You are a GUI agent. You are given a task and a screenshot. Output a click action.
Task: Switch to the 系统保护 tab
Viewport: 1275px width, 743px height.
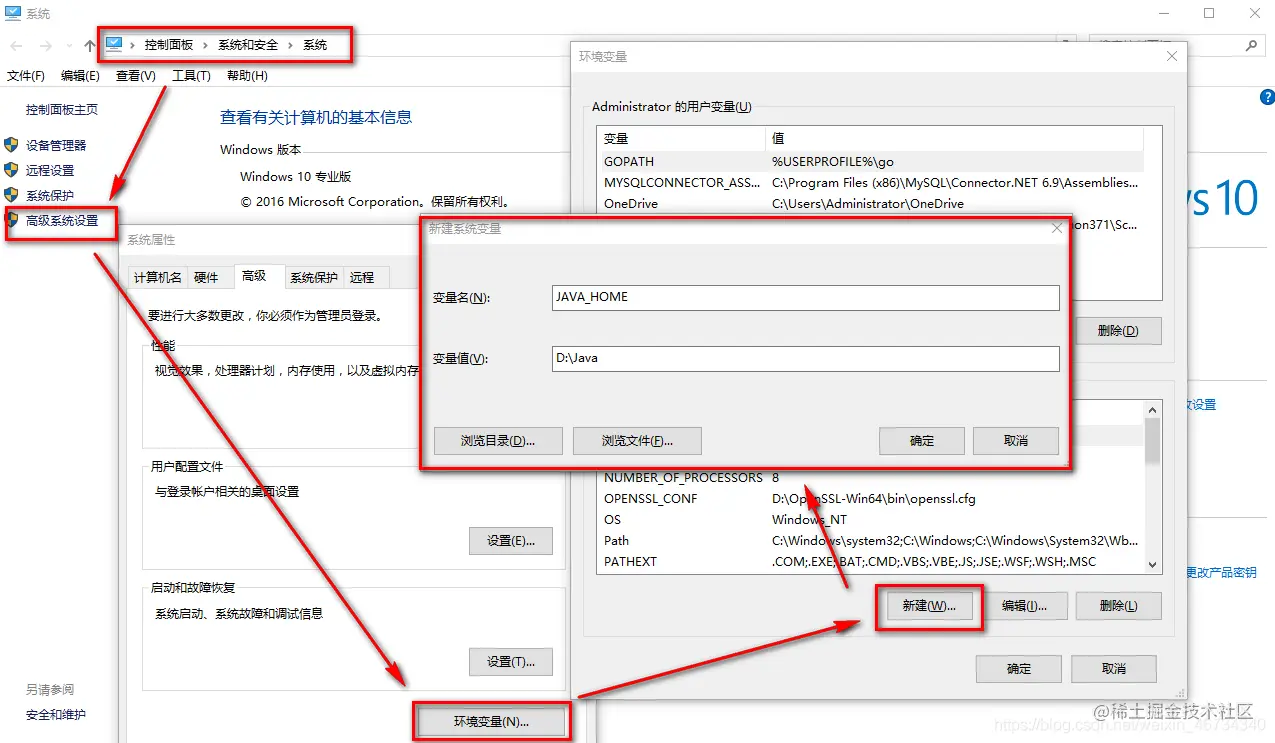pos(314,278)
